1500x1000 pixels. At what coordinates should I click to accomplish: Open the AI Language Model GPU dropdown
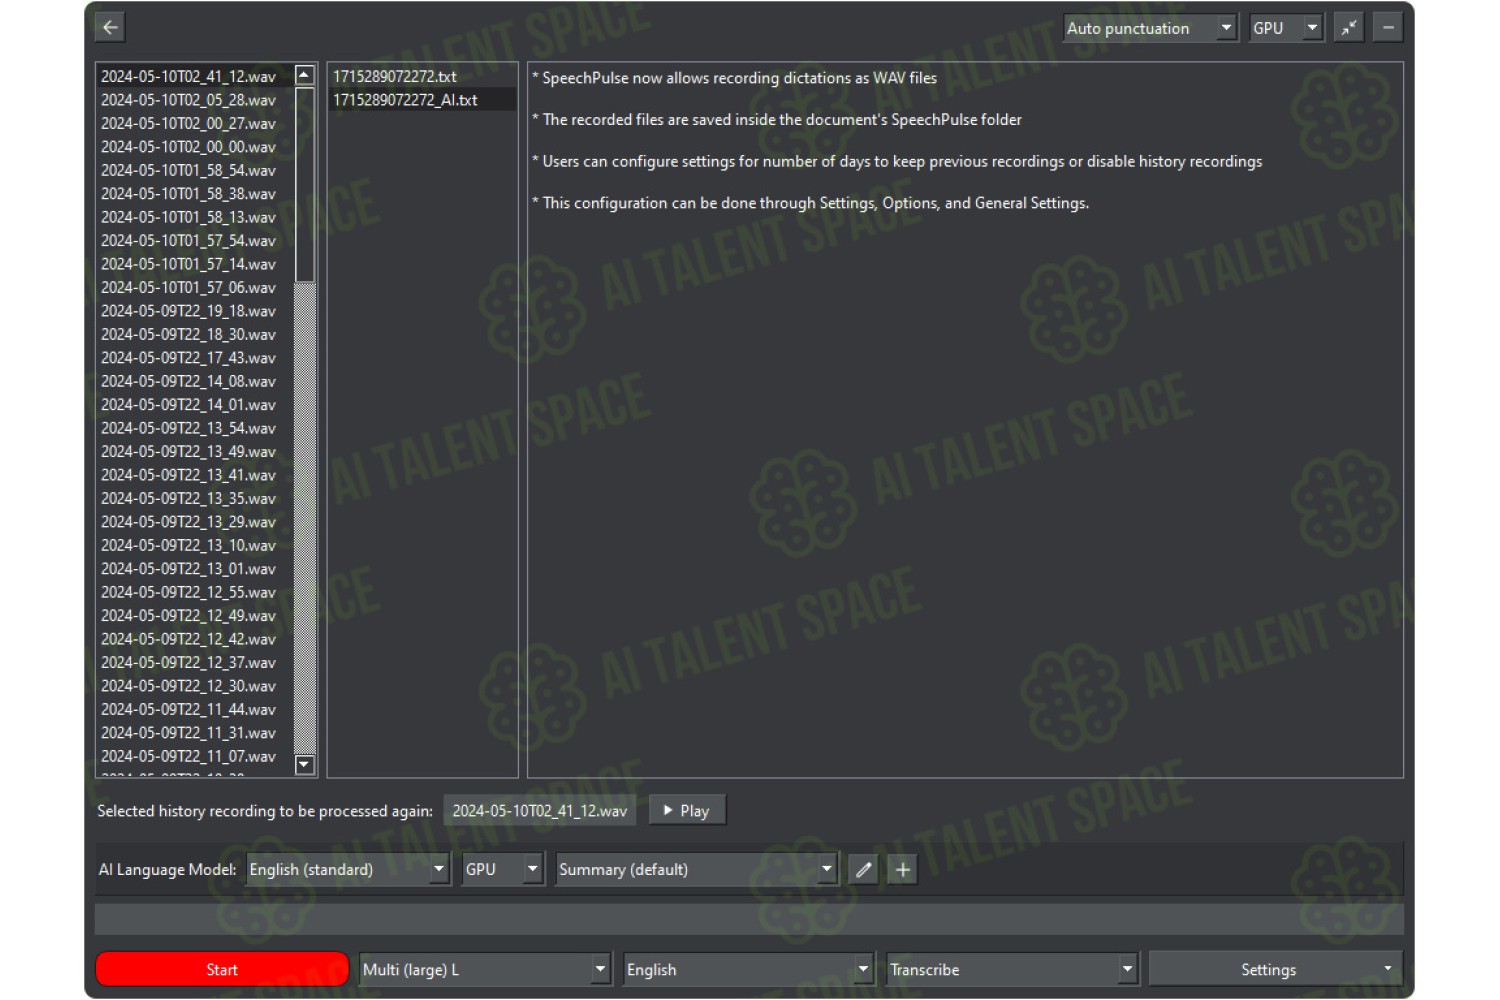[x=502, y=870]
